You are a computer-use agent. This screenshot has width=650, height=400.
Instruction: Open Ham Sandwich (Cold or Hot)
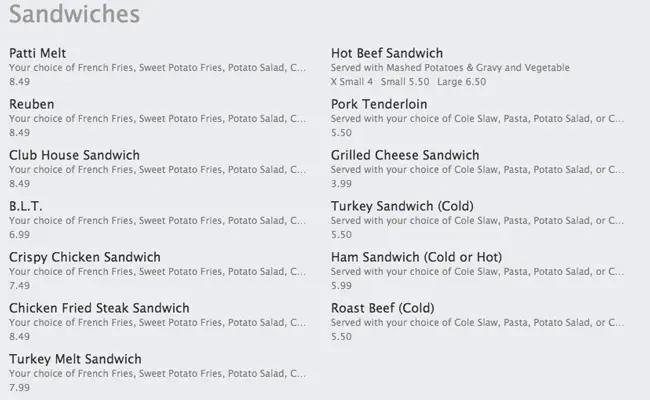pyautogui.click(x=416, y=257)
